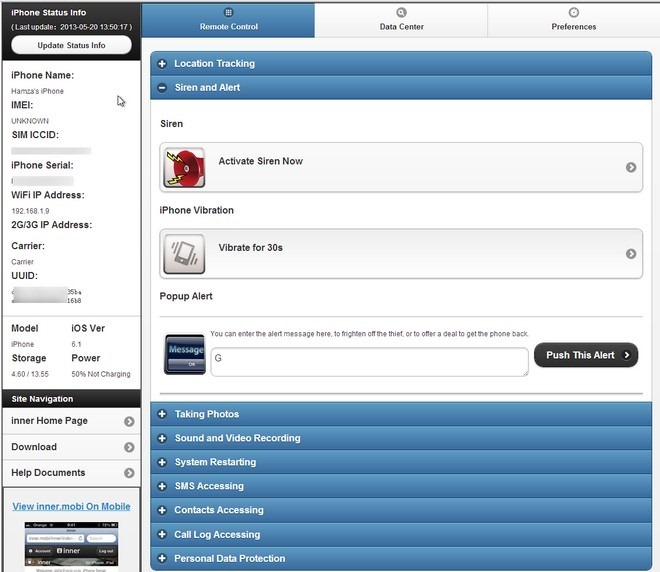Switch to the Data Center tab

pos(401,20)
